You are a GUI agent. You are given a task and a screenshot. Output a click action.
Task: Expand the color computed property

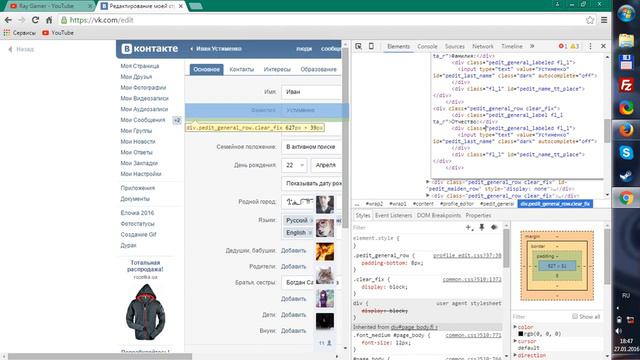point(515,327)
